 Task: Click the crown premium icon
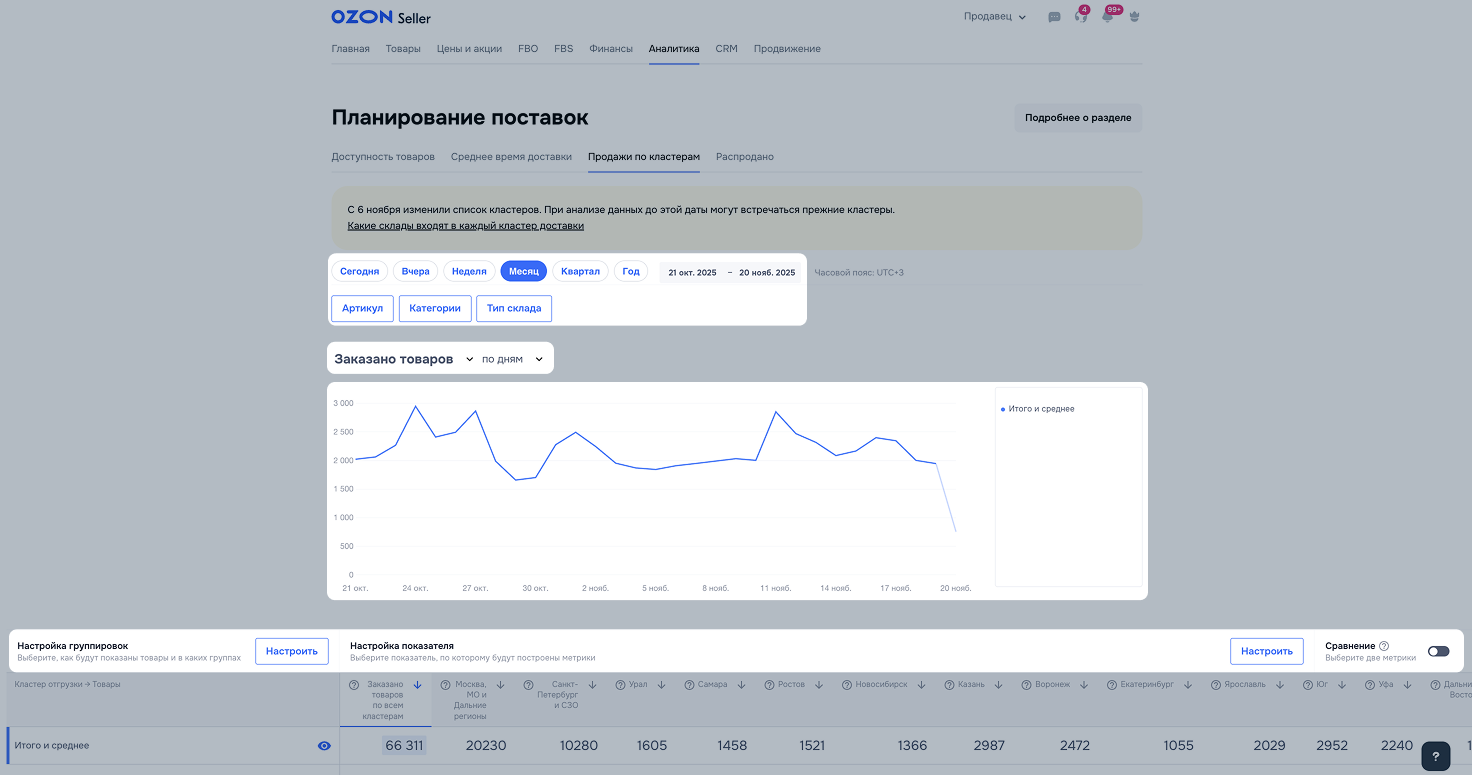coord(1134,17)
